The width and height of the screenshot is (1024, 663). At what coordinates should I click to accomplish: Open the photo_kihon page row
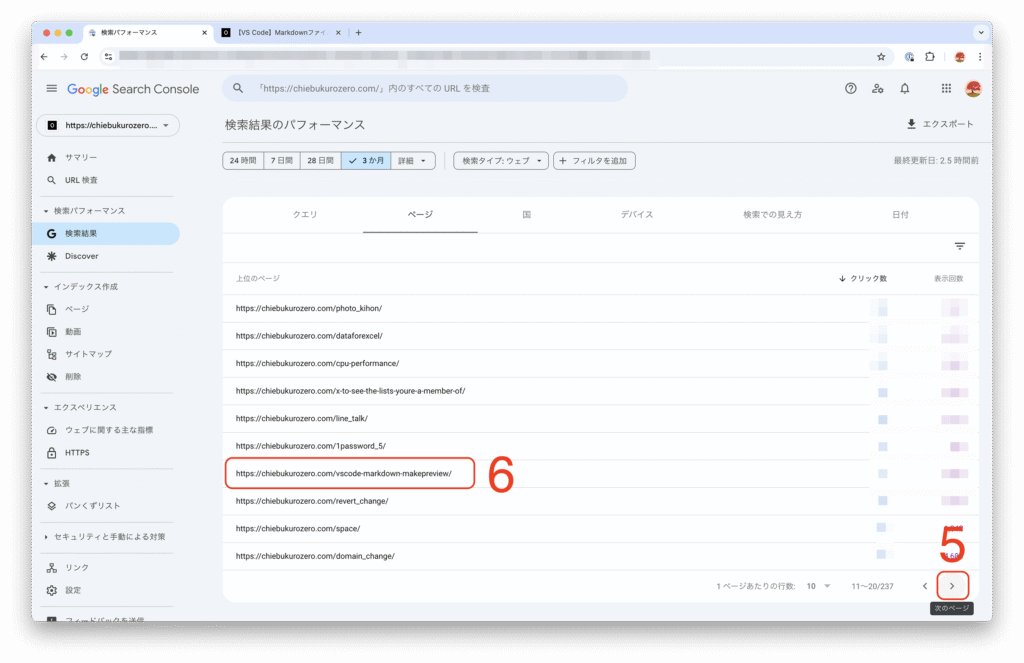click(x=601, y=308)
